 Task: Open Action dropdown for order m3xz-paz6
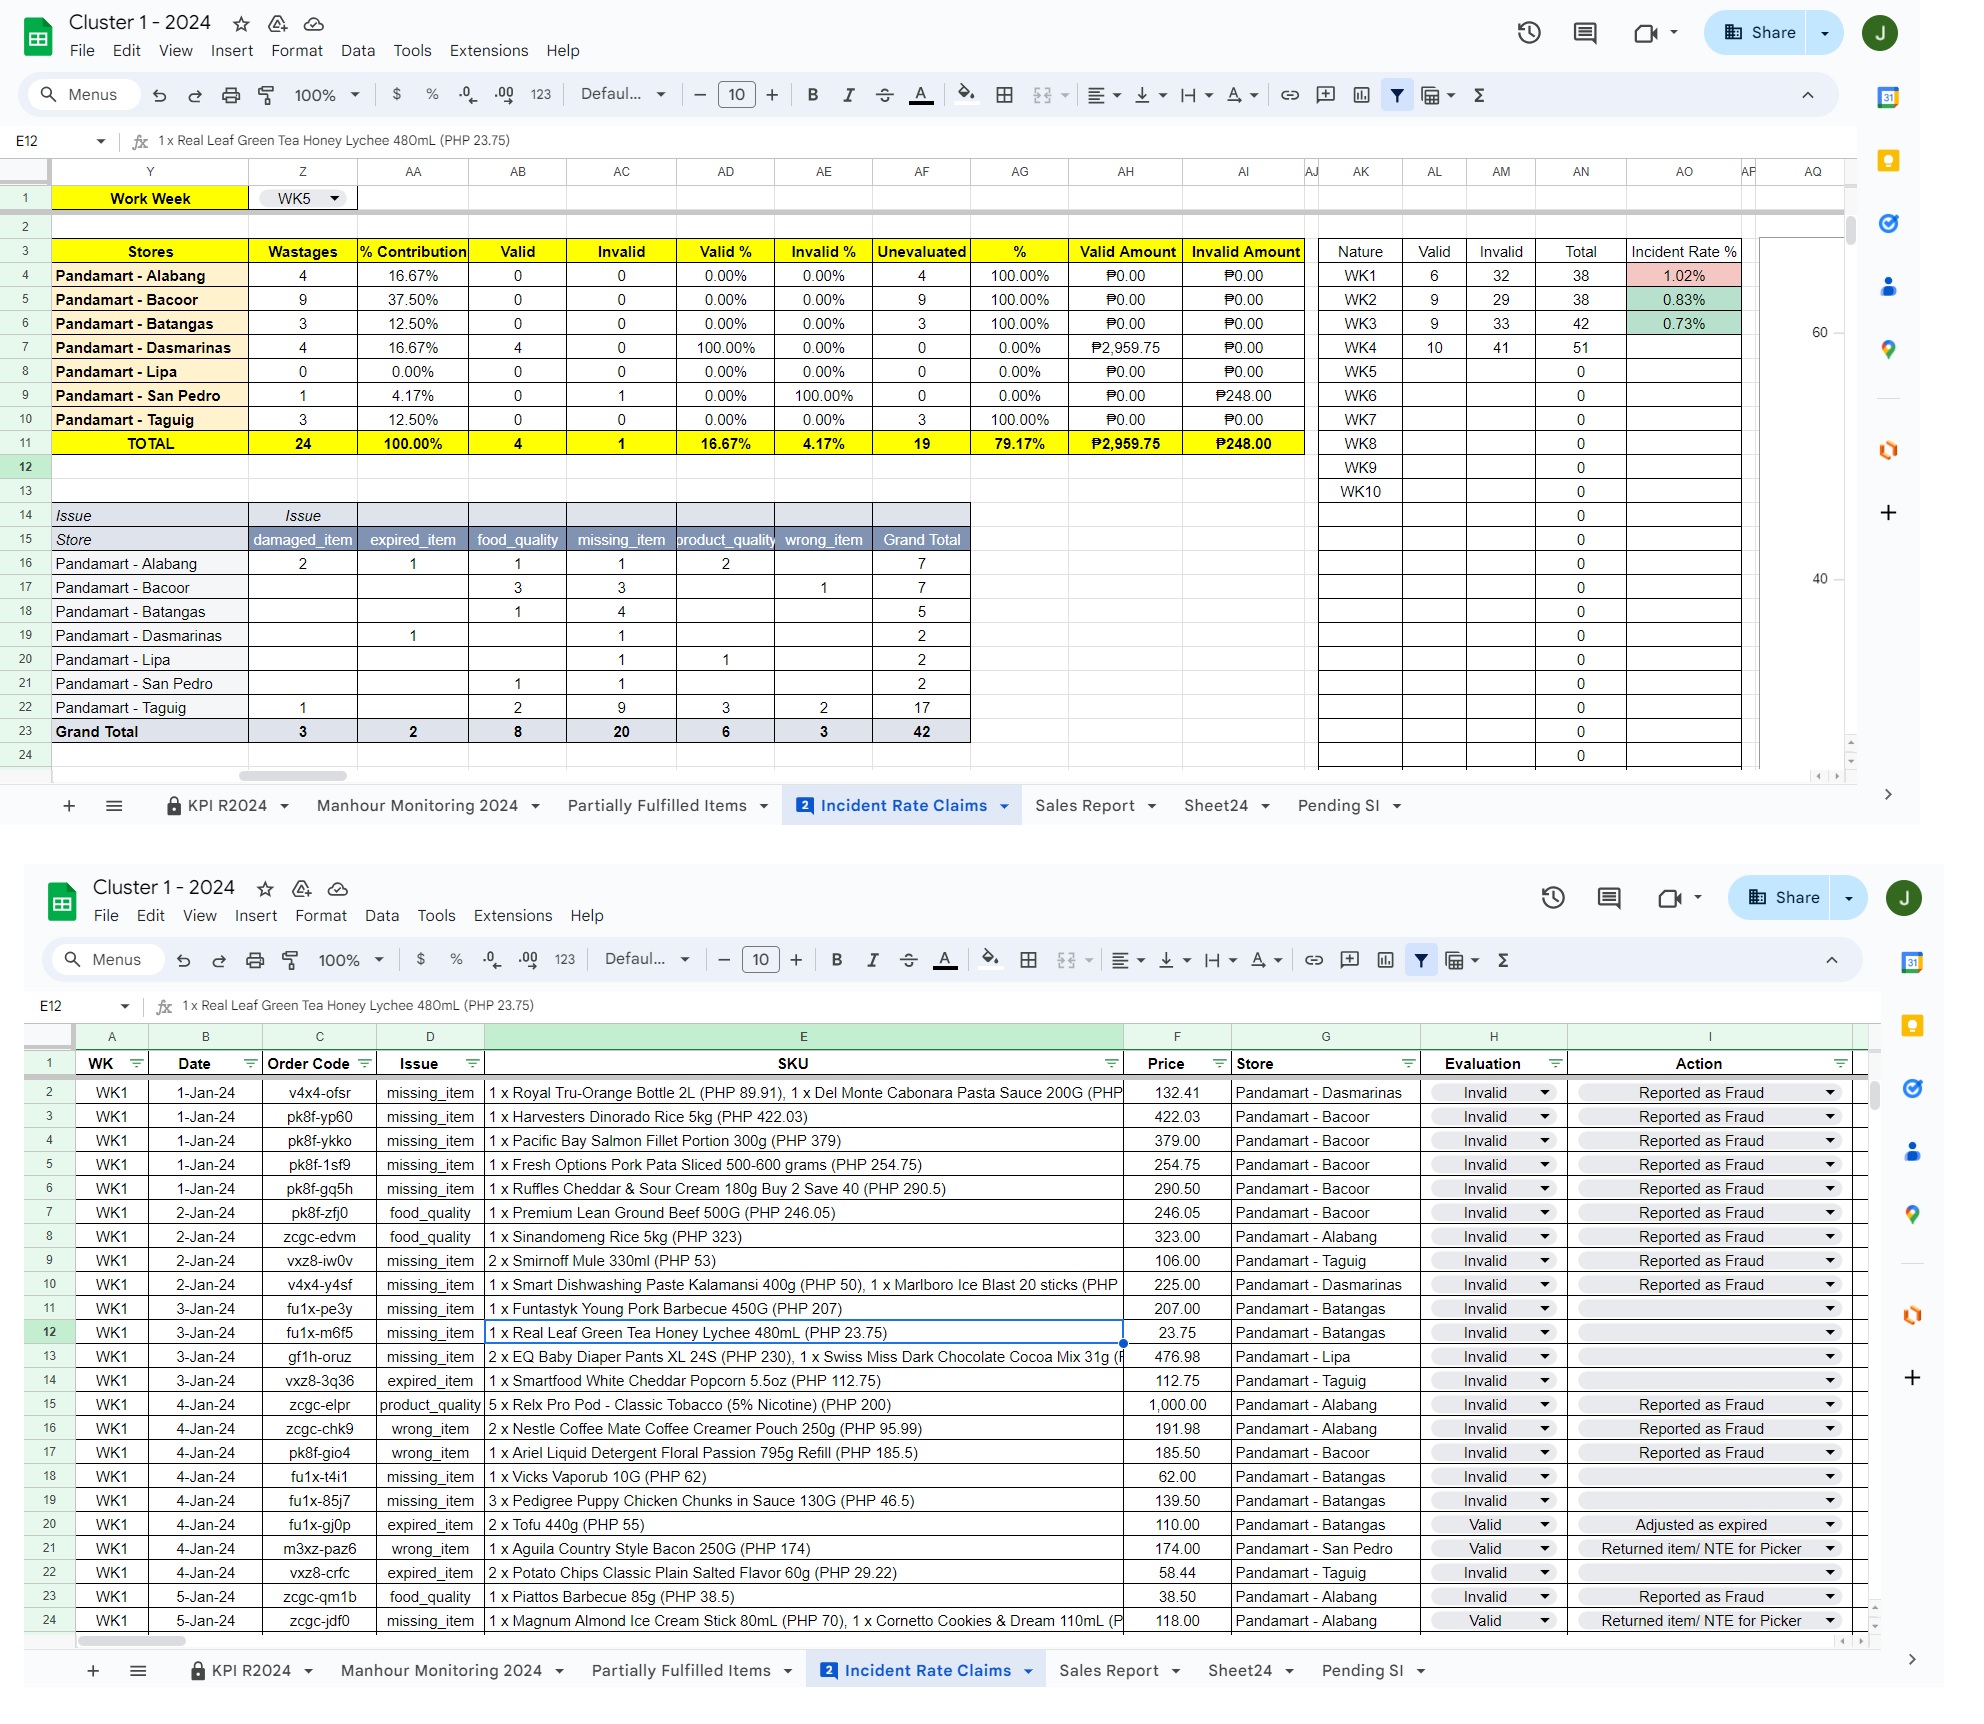pos(1709,1548)
